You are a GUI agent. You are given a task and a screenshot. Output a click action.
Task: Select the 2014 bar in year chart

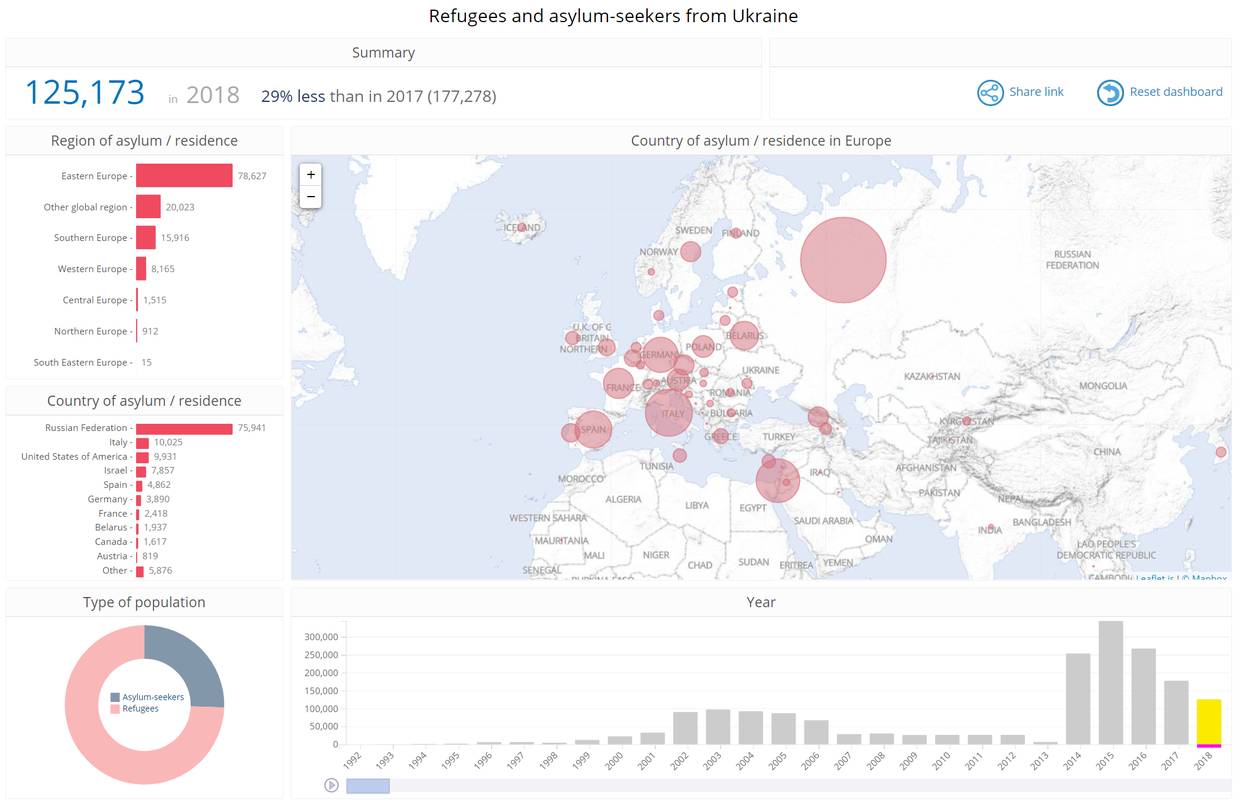(1078, 699)
